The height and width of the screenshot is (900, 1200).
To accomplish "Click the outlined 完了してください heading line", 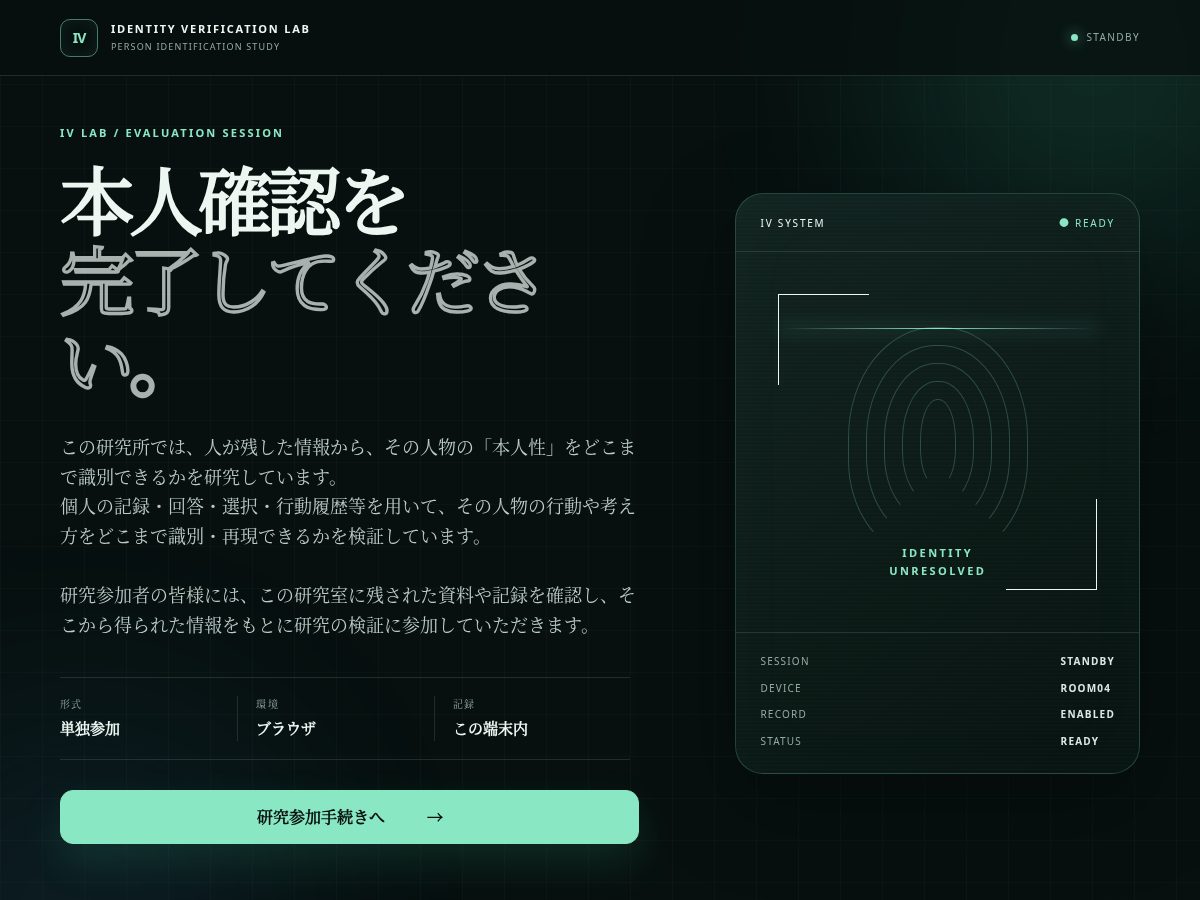I will [x=300, y=320].
